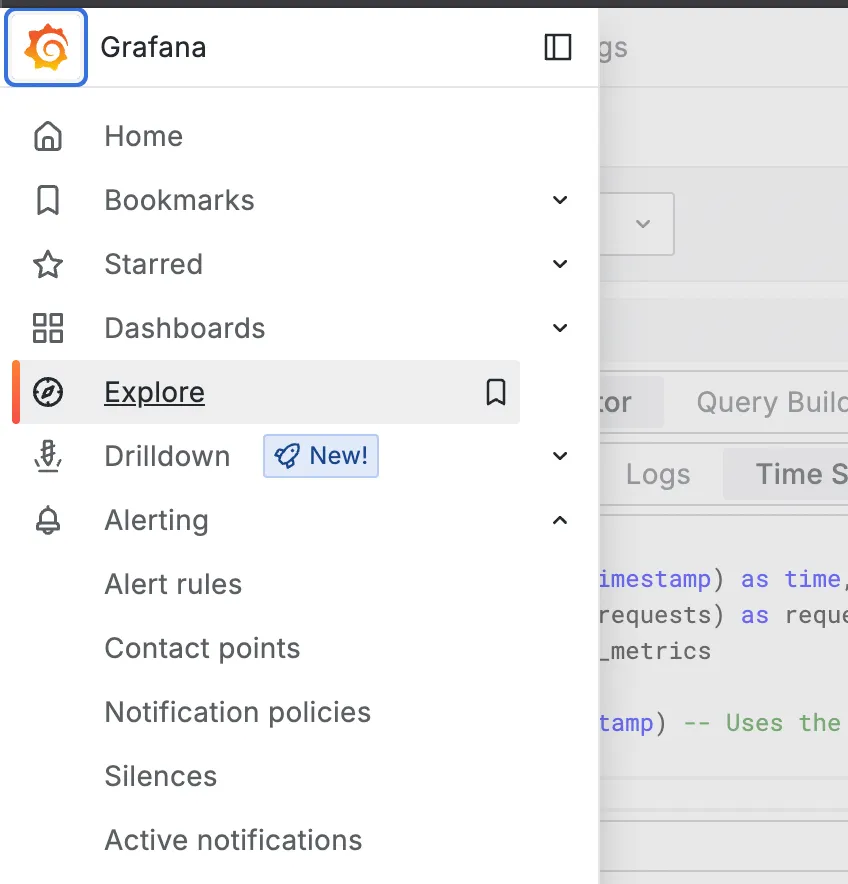The image size is (848, 884).
Task: Click the Explore compass icon
Action: point(48,392)
